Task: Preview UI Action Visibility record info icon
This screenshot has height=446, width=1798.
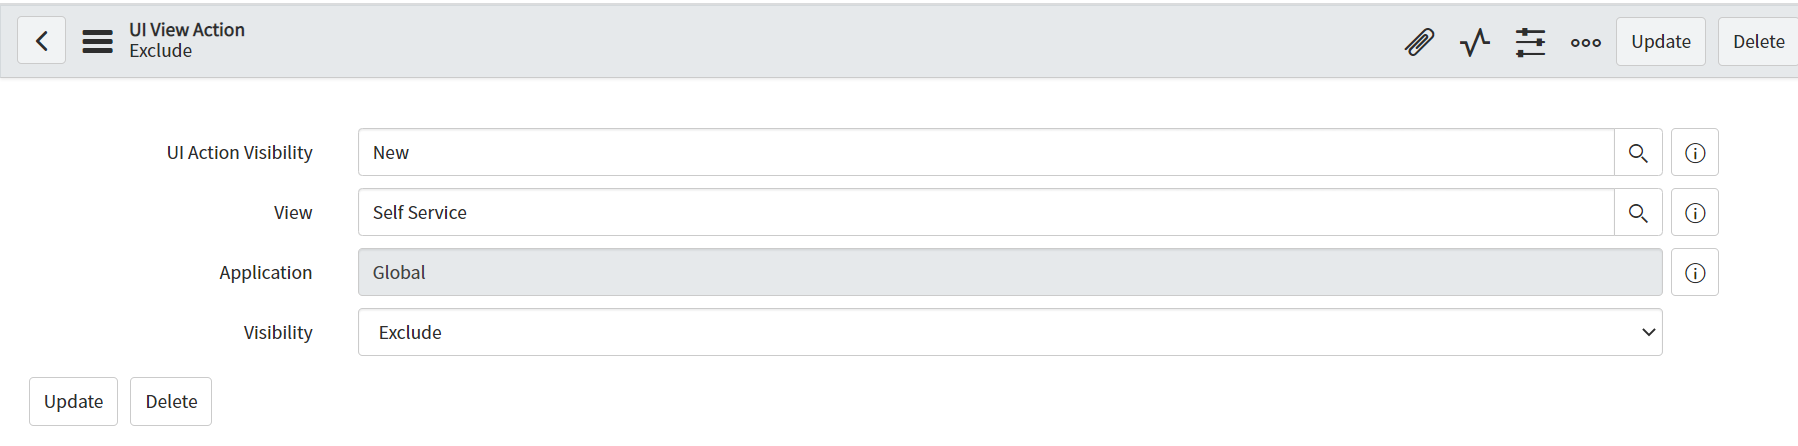Action: tap(1695, 153)
